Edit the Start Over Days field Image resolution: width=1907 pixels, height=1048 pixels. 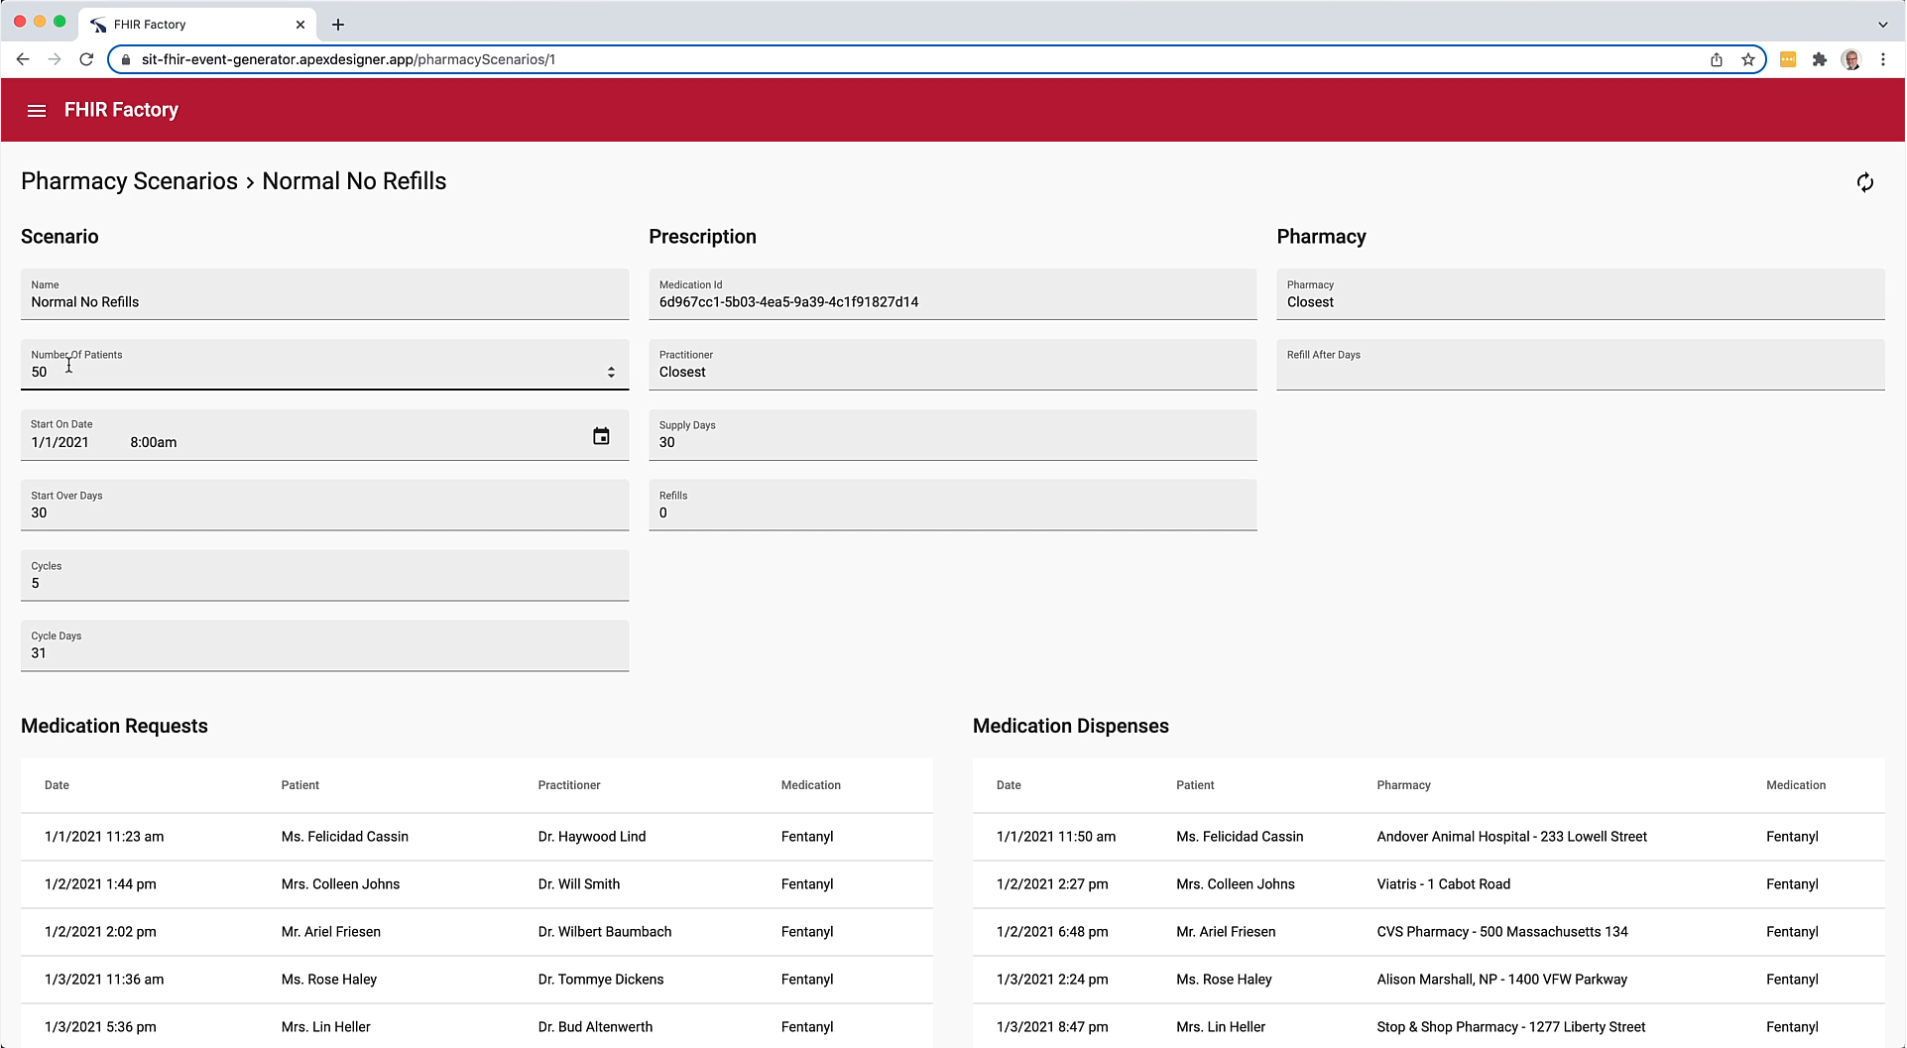click(x=325, y=505)
